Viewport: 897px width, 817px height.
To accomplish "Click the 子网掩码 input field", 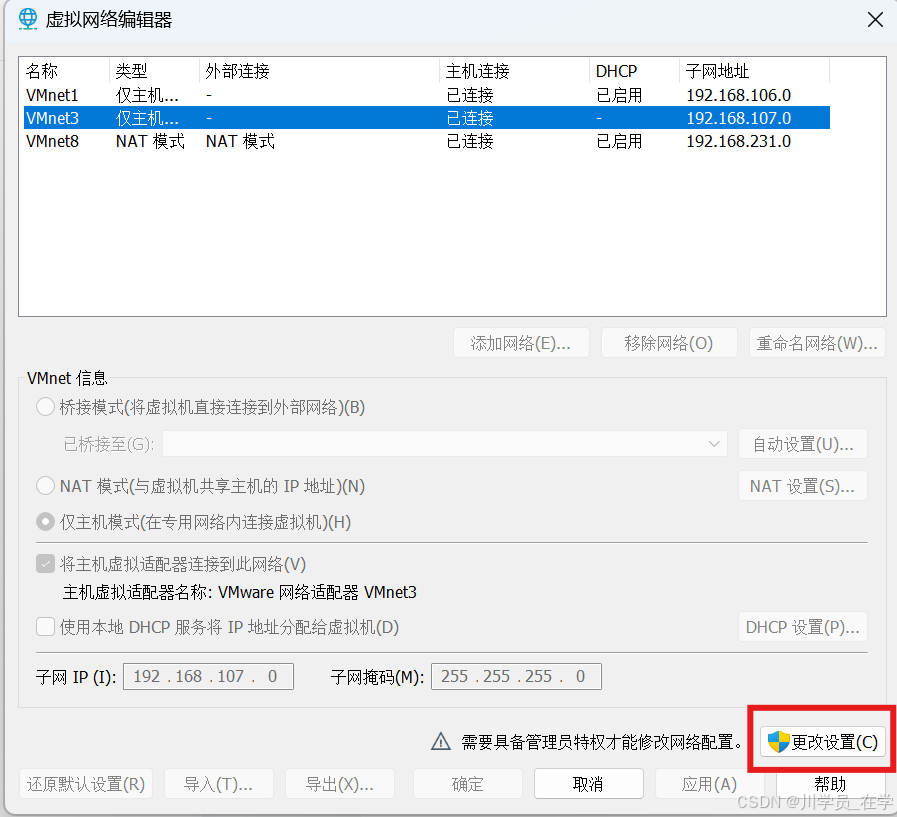I will pyautogui.click(x=516, y=676).
